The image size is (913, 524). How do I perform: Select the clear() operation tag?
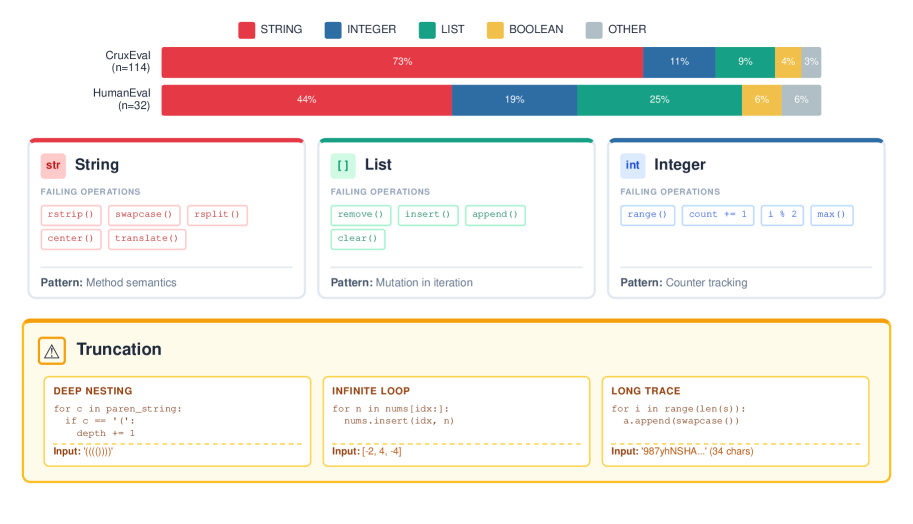[358, 239]
